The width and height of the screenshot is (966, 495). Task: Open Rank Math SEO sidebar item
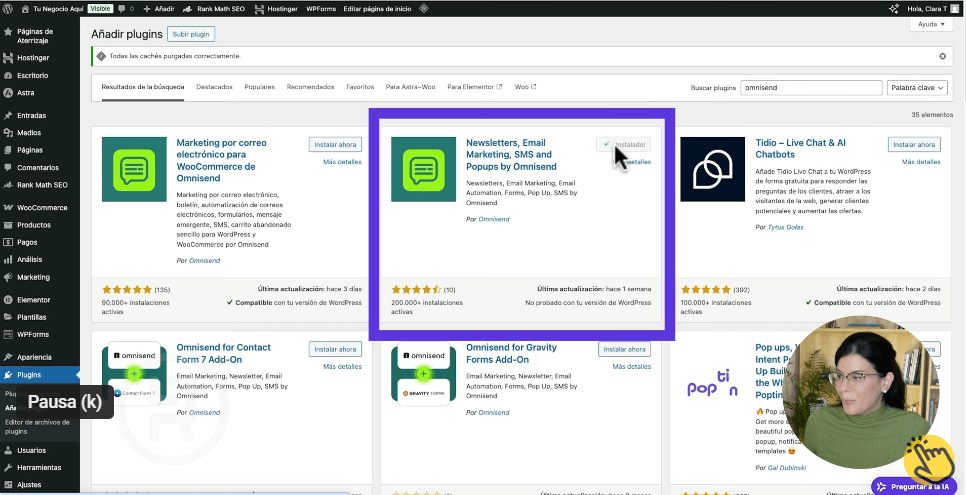(40, 184)
